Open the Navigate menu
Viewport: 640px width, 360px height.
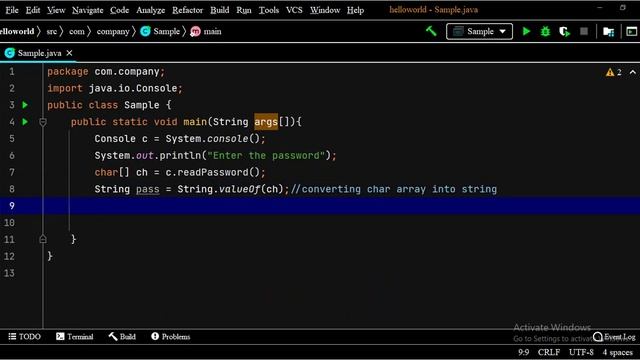click(x=87, y=10)
